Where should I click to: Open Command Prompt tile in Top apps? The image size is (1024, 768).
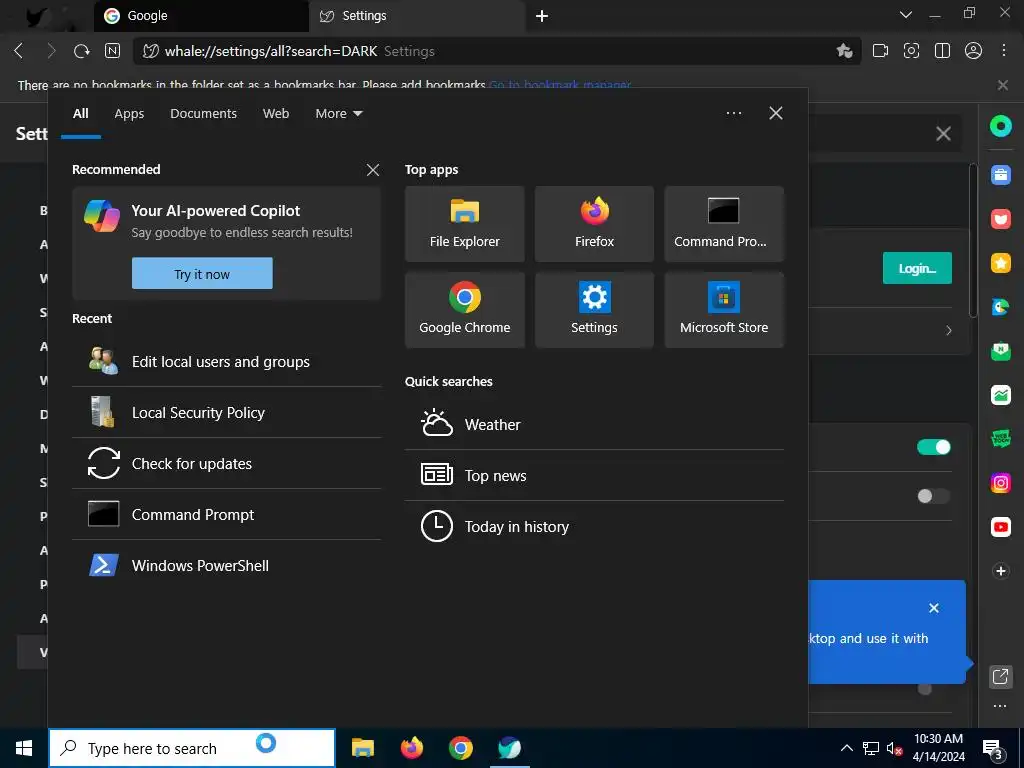click(724, 224)
